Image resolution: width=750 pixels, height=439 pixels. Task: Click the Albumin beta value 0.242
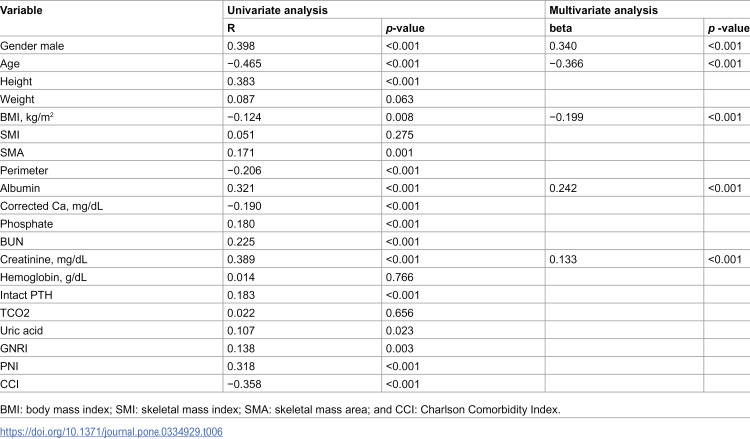pyautogui.click(x=563, y=188)
